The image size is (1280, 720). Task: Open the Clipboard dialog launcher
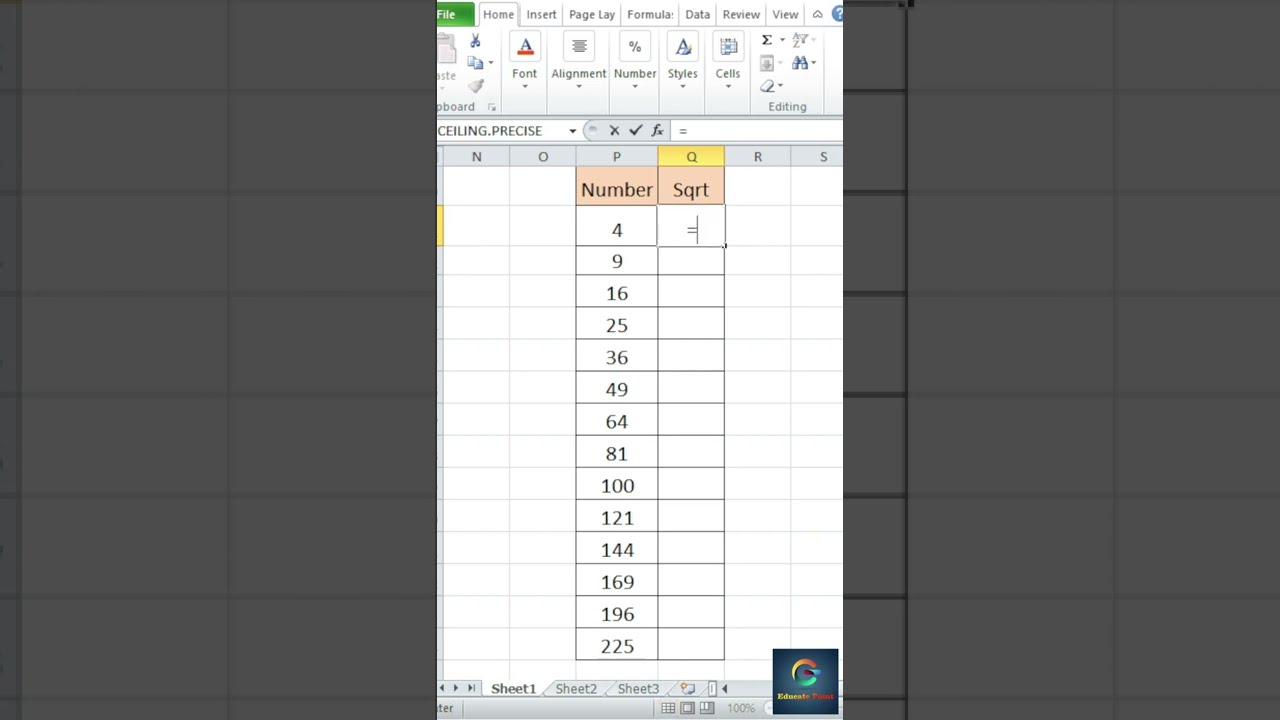coord(492,107)
